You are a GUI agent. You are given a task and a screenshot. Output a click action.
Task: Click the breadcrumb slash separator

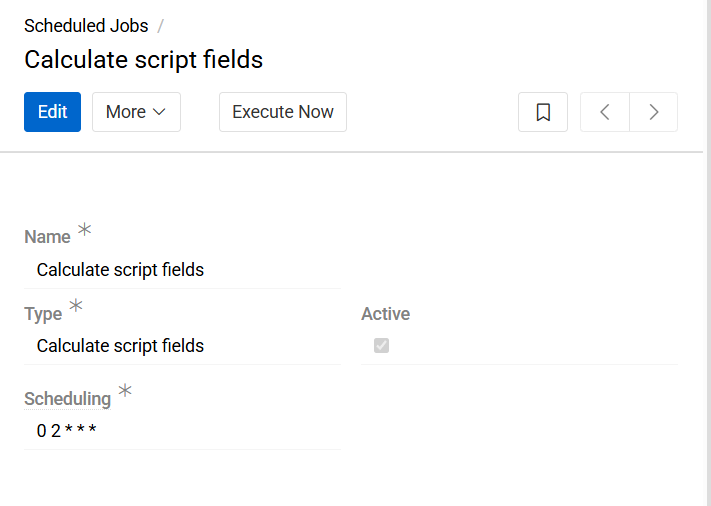point(160,26)
